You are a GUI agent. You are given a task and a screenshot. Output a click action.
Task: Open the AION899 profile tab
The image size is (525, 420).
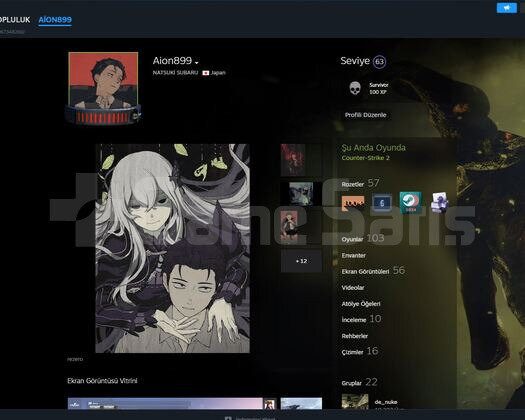click(55, 20)
